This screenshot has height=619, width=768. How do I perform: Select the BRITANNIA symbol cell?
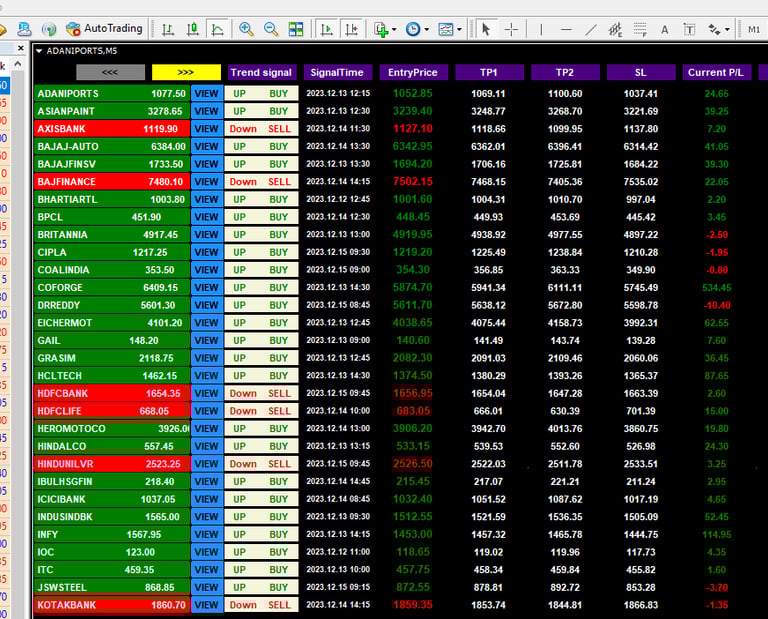pos(112,235)
